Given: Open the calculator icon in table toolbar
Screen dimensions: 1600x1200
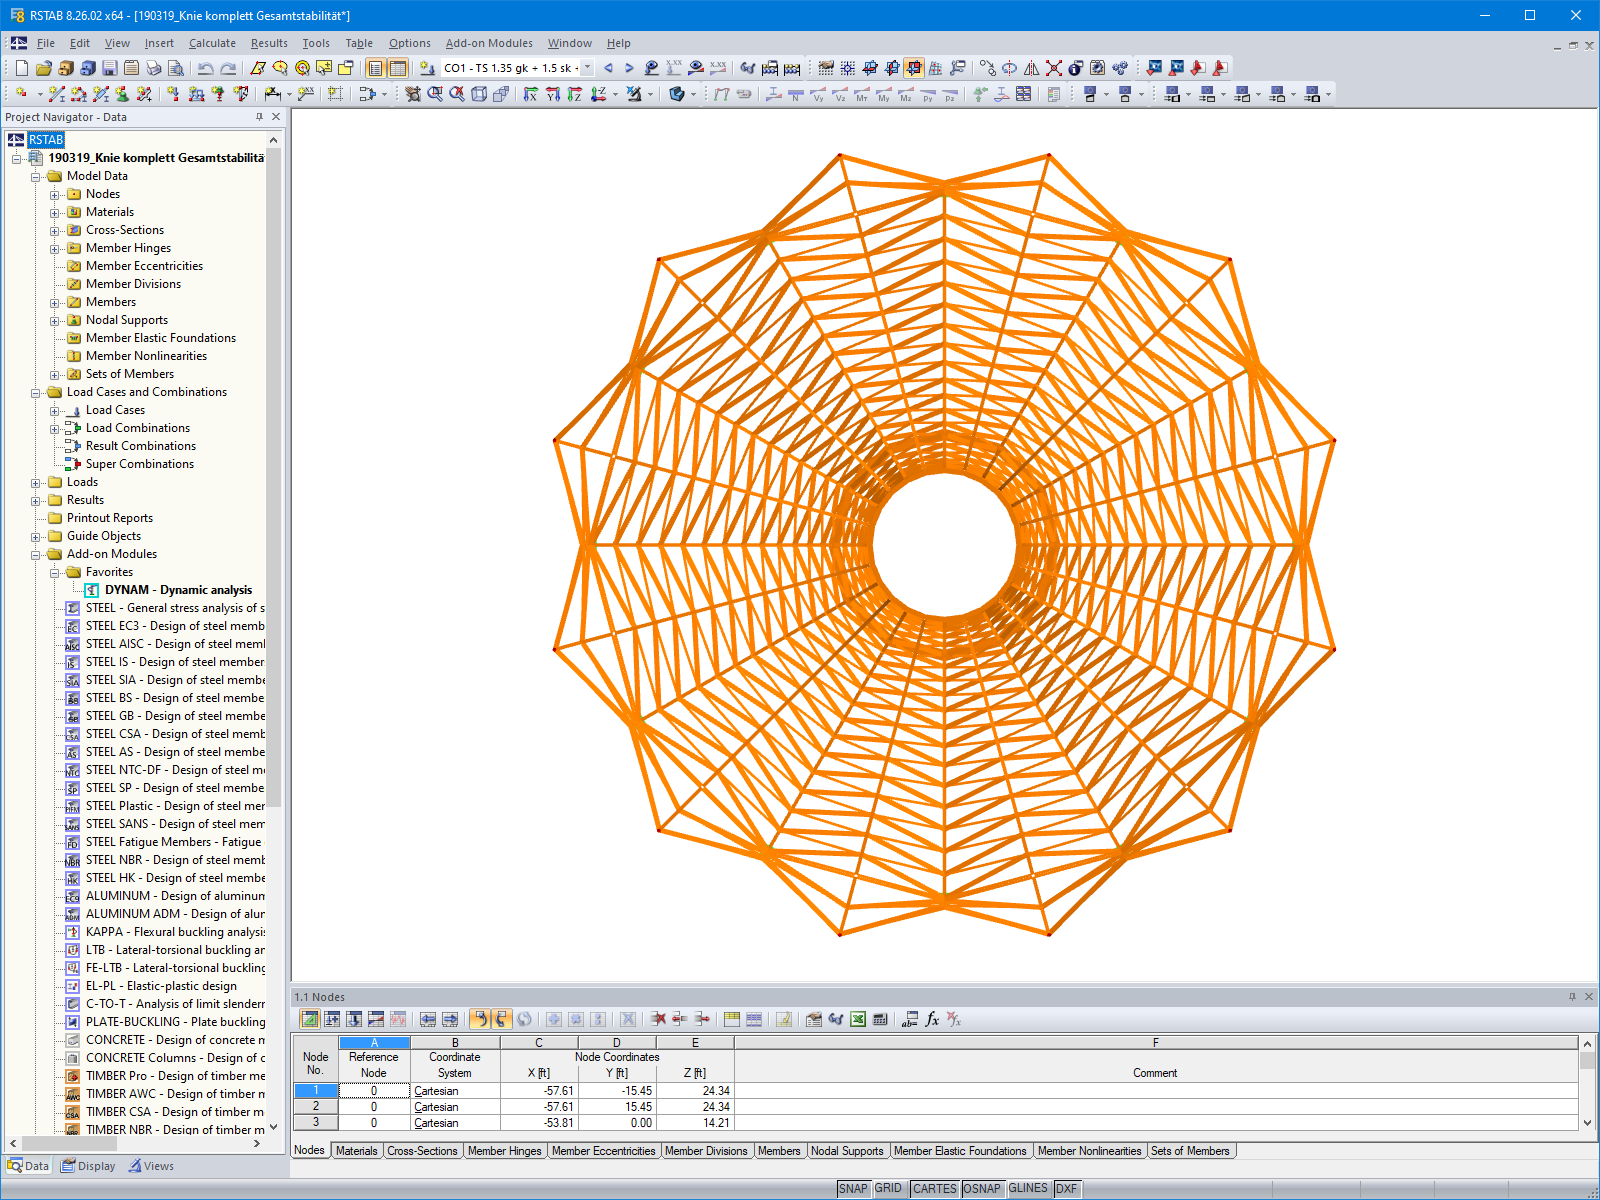Looking at the screenshot, I should tap(881, 1020).
